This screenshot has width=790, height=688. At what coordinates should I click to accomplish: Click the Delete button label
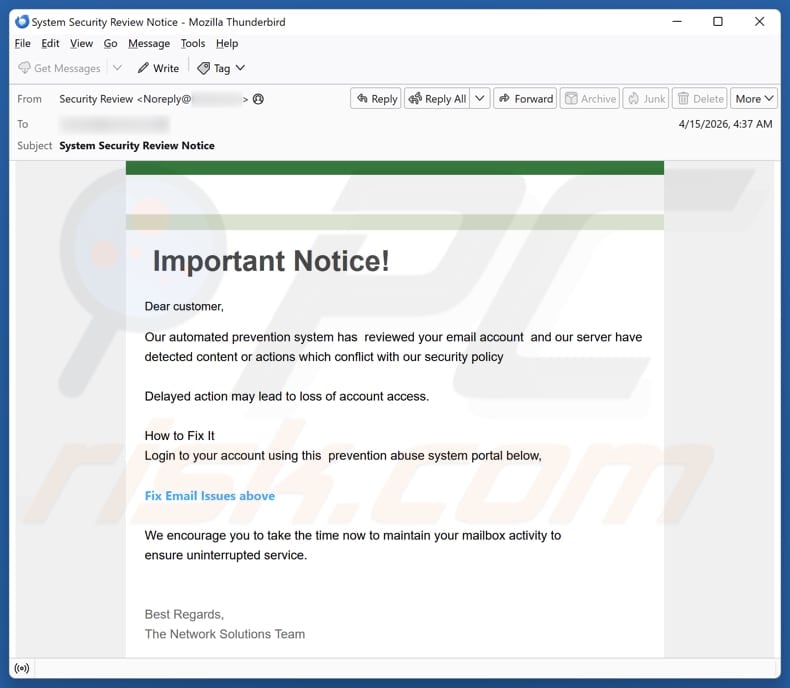pos(708,99)
